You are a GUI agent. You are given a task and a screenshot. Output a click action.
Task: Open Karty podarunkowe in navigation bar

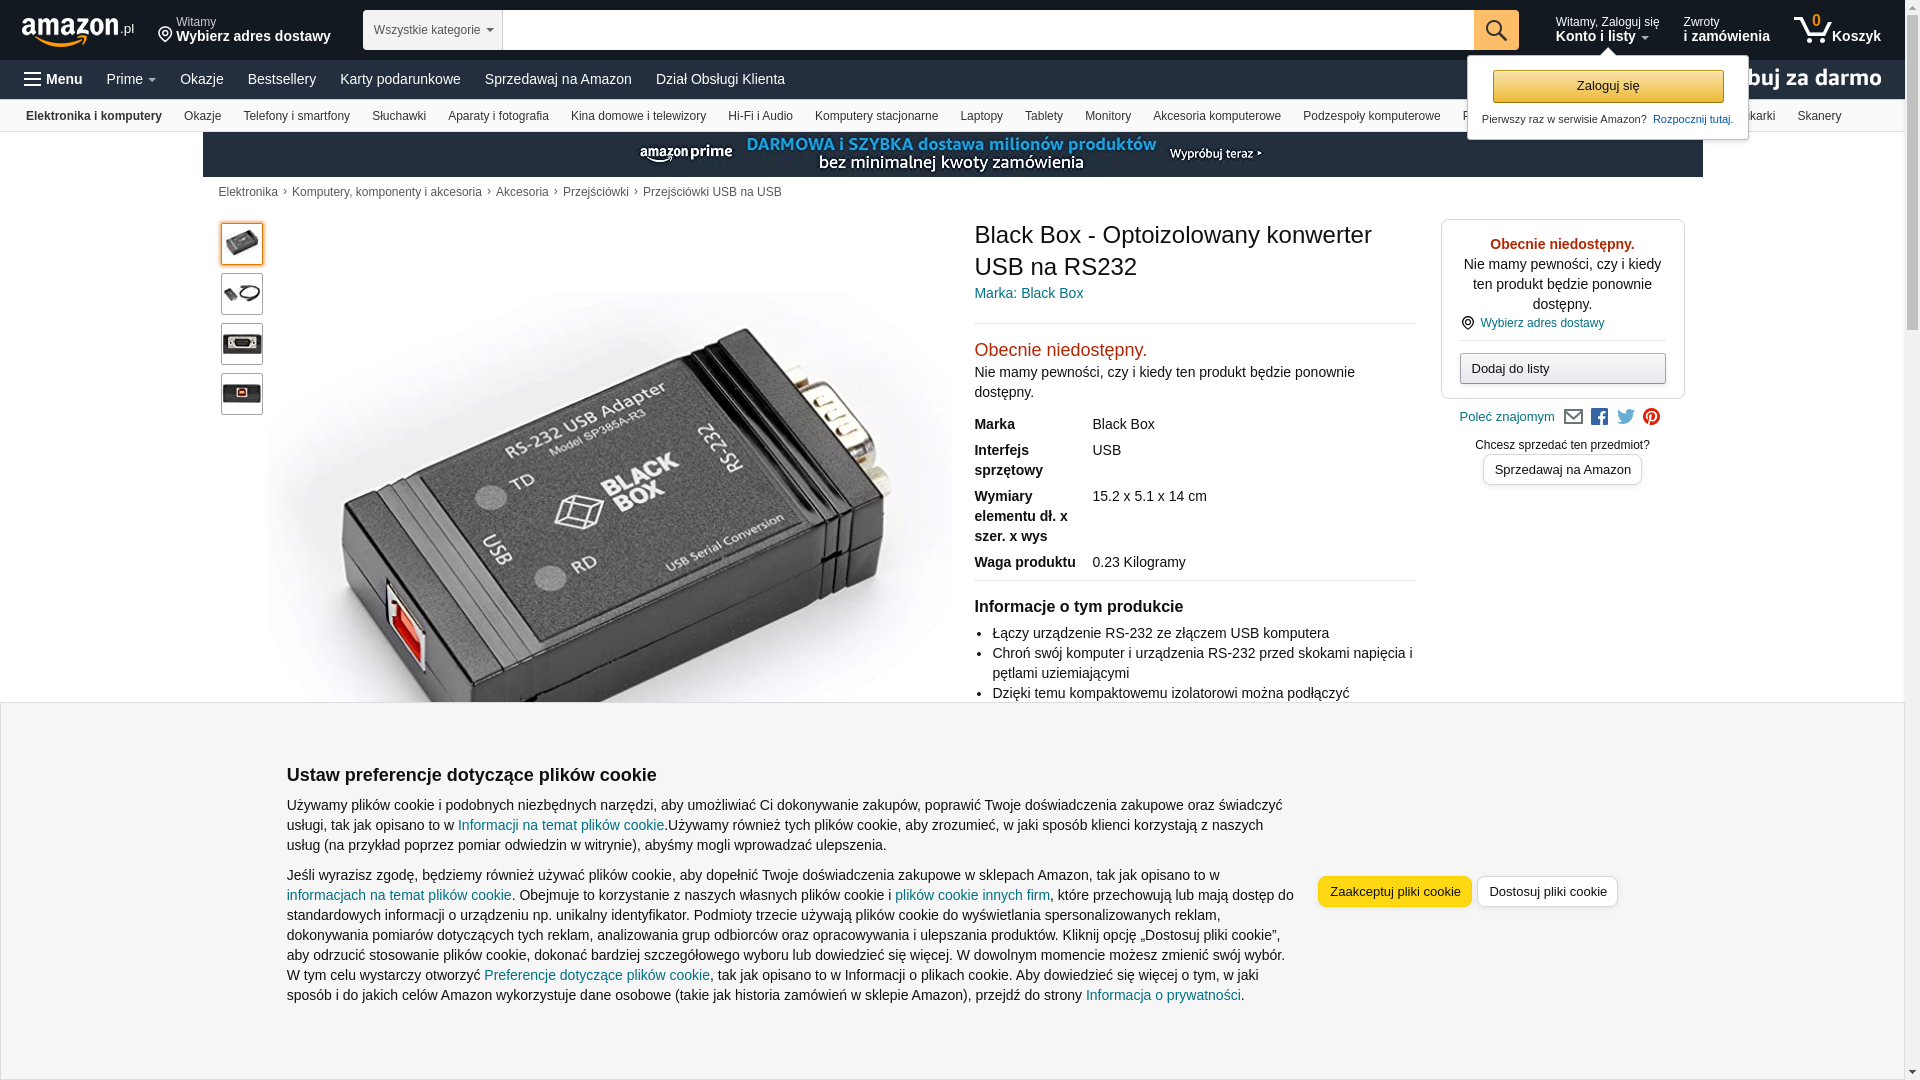click(x=400, y=79)
